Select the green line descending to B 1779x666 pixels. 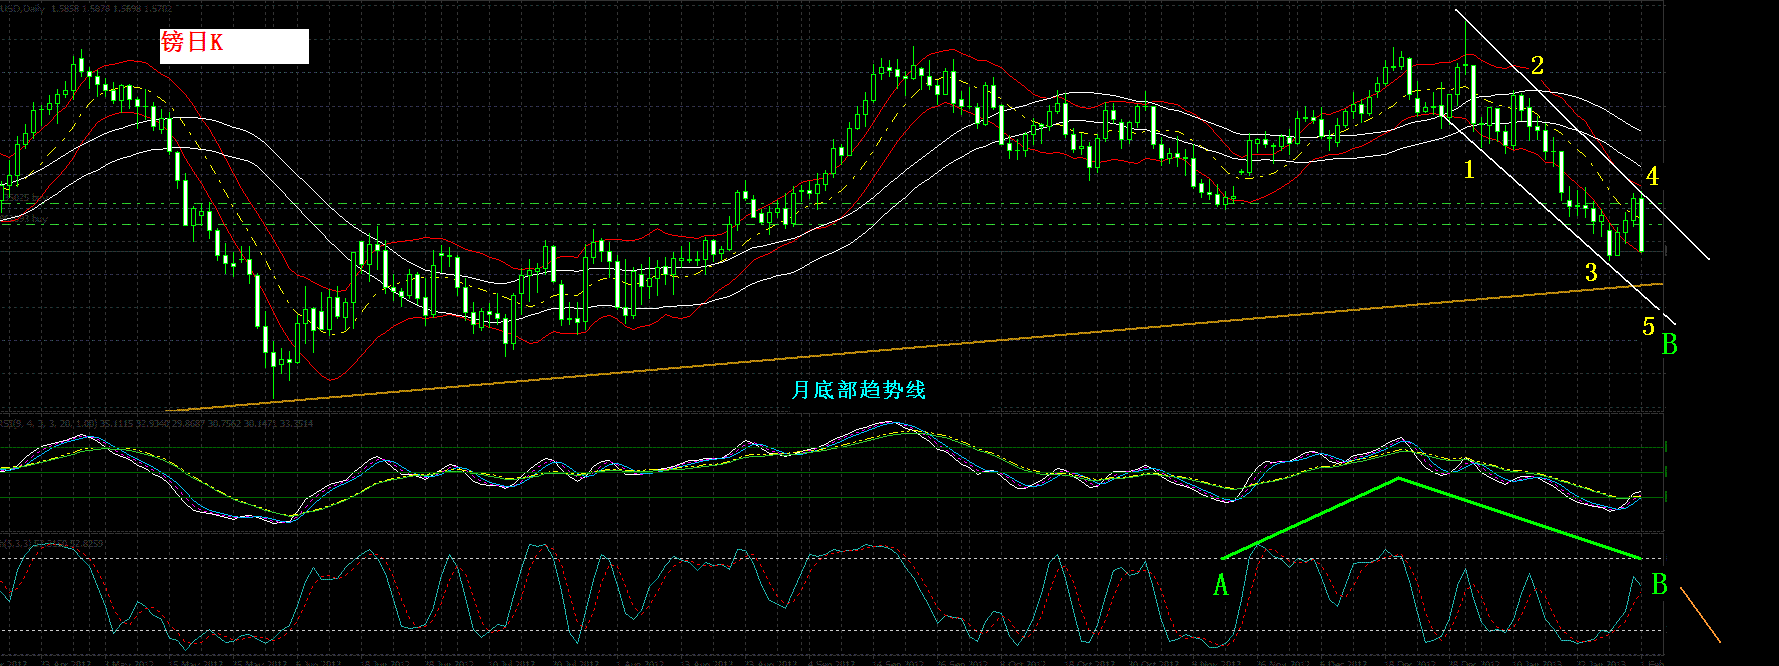1520,518
